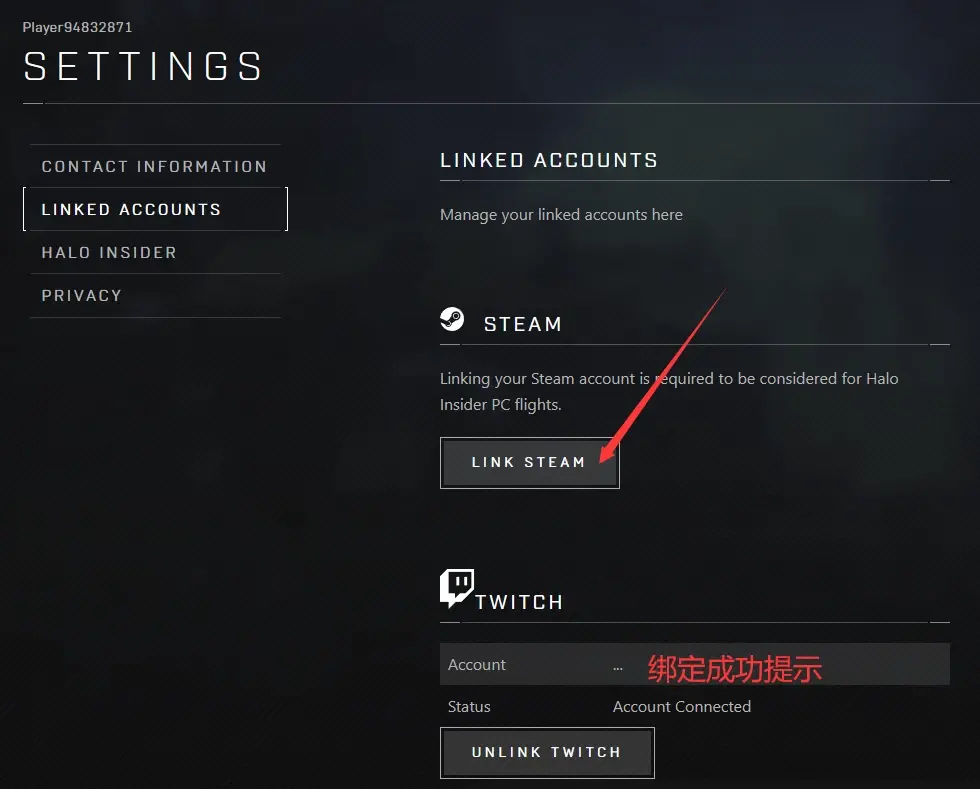Screen dimensions: 980x789
Task: Click the "Manage your linked accounts here" text
Action: pyautogui.click(x=561, y=215)
